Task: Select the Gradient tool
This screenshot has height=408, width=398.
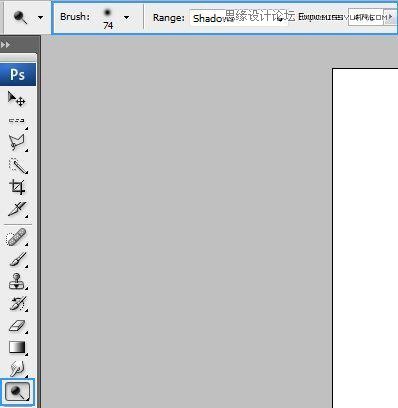Action: 17,347
